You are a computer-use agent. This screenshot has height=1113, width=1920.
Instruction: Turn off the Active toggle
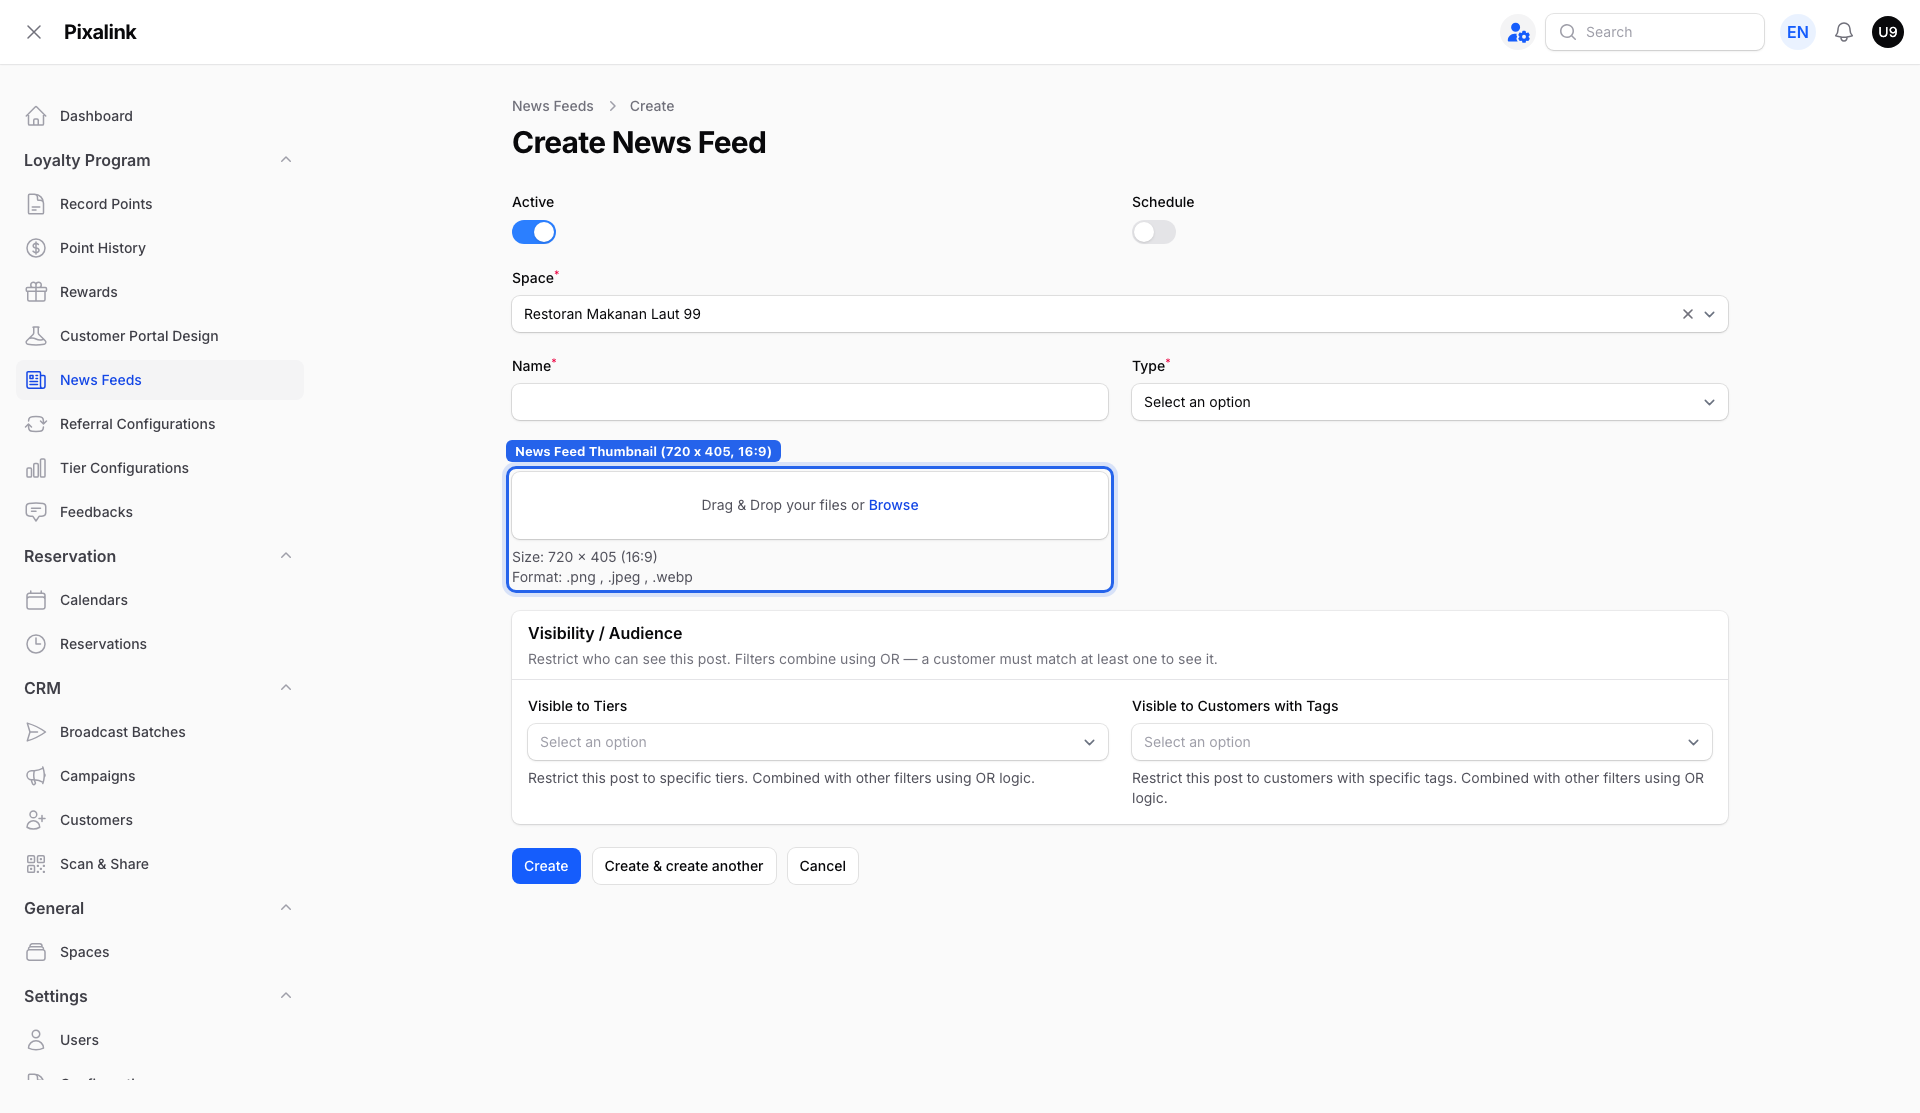click(534, 232)
